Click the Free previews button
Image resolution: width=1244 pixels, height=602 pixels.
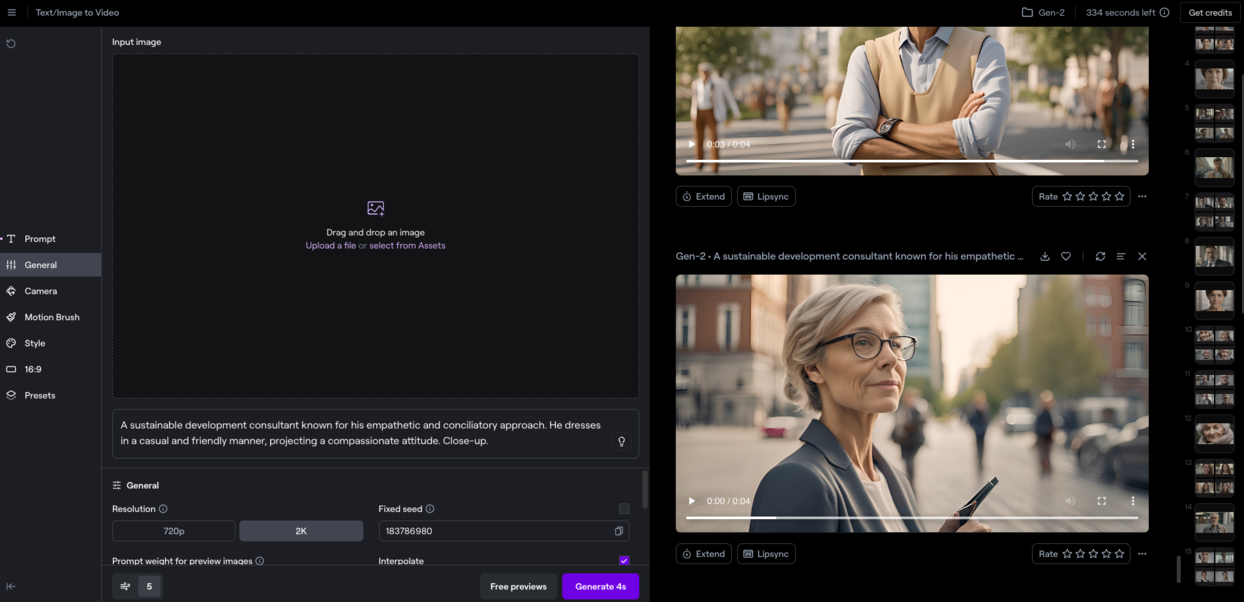pos(518,587)
